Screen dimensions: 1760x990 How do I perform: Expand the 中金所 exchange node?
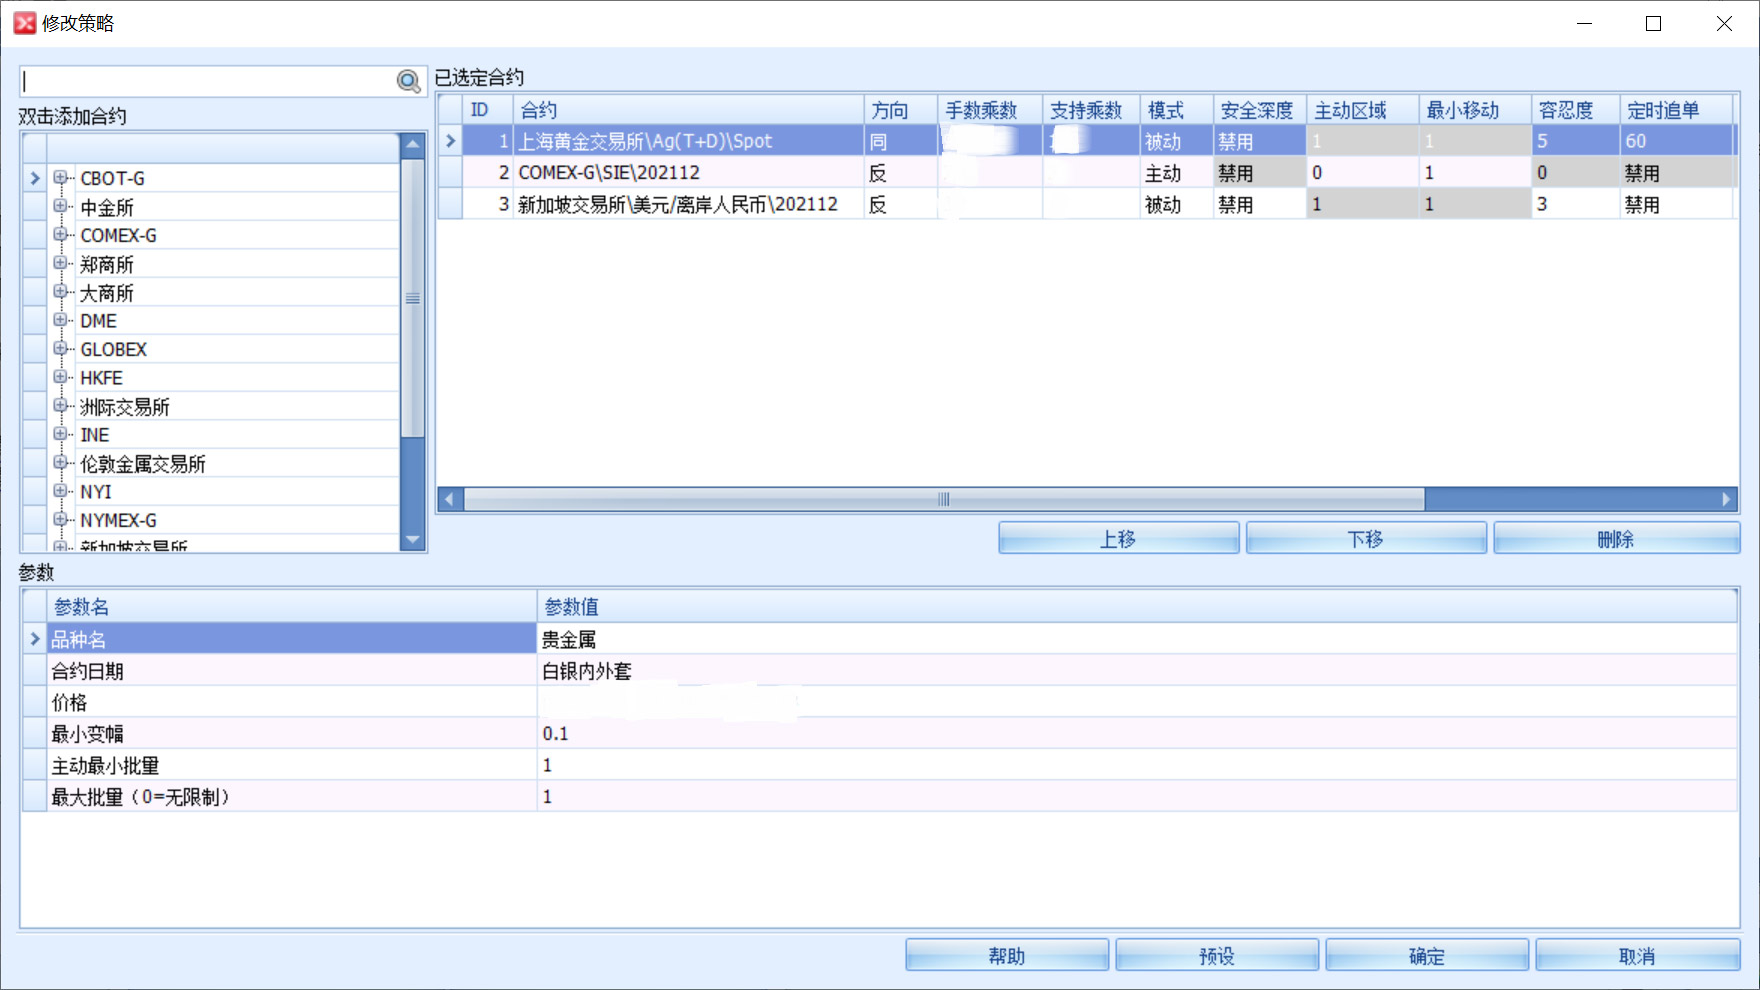62,206
